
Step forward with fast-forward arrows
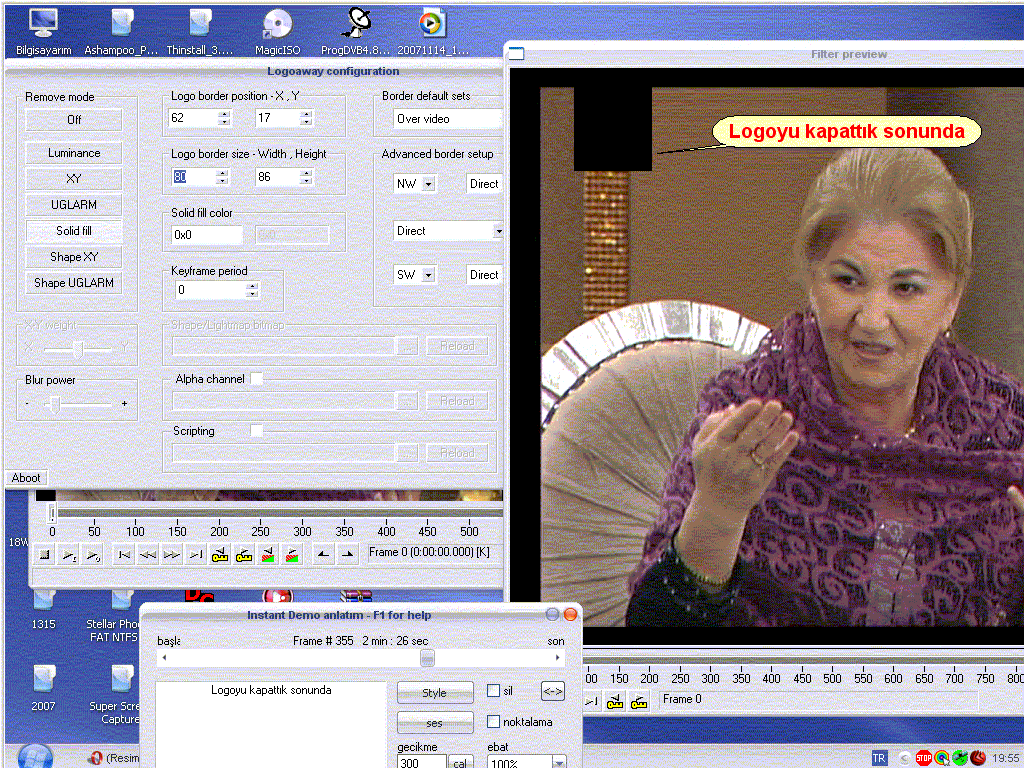tap(172, 555)
